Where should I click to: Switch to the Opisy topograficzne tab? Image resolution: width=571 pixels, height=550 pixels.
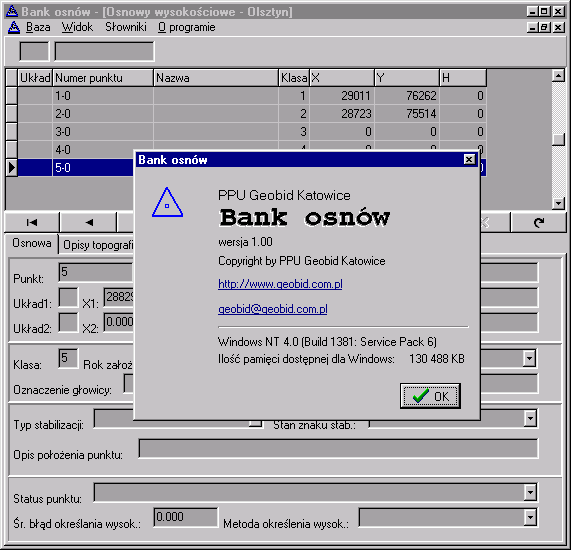(98, 245)
